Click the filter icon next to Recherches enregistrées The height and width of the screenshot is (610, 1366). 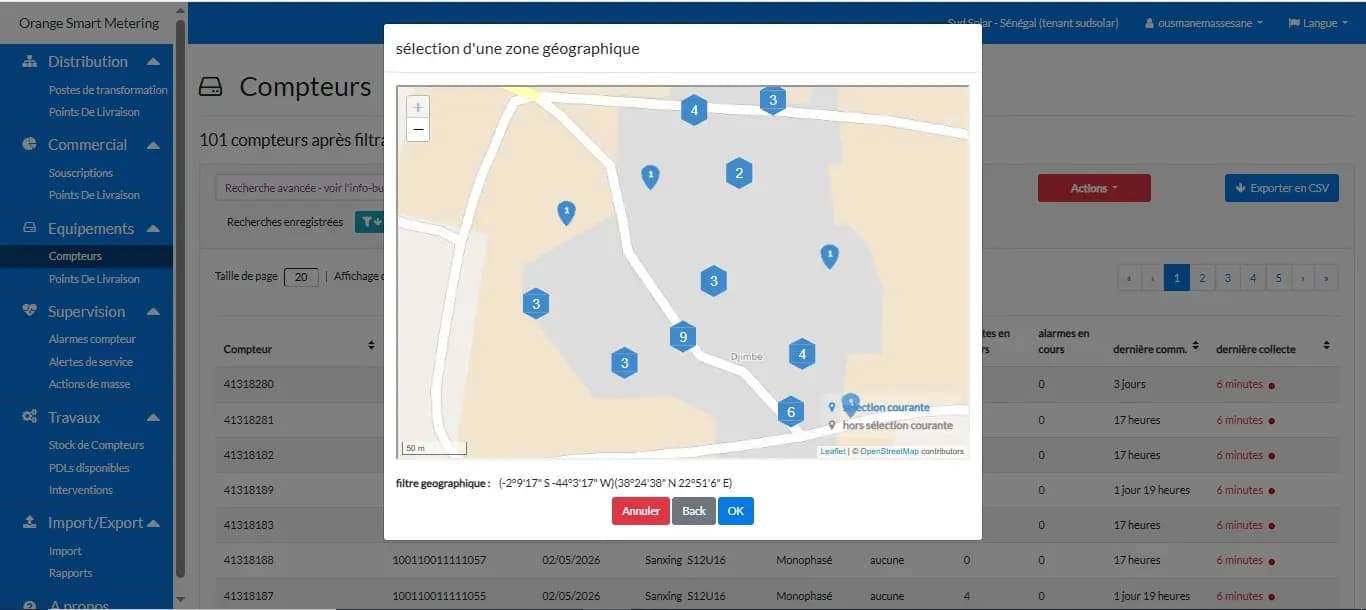(370, 222)
